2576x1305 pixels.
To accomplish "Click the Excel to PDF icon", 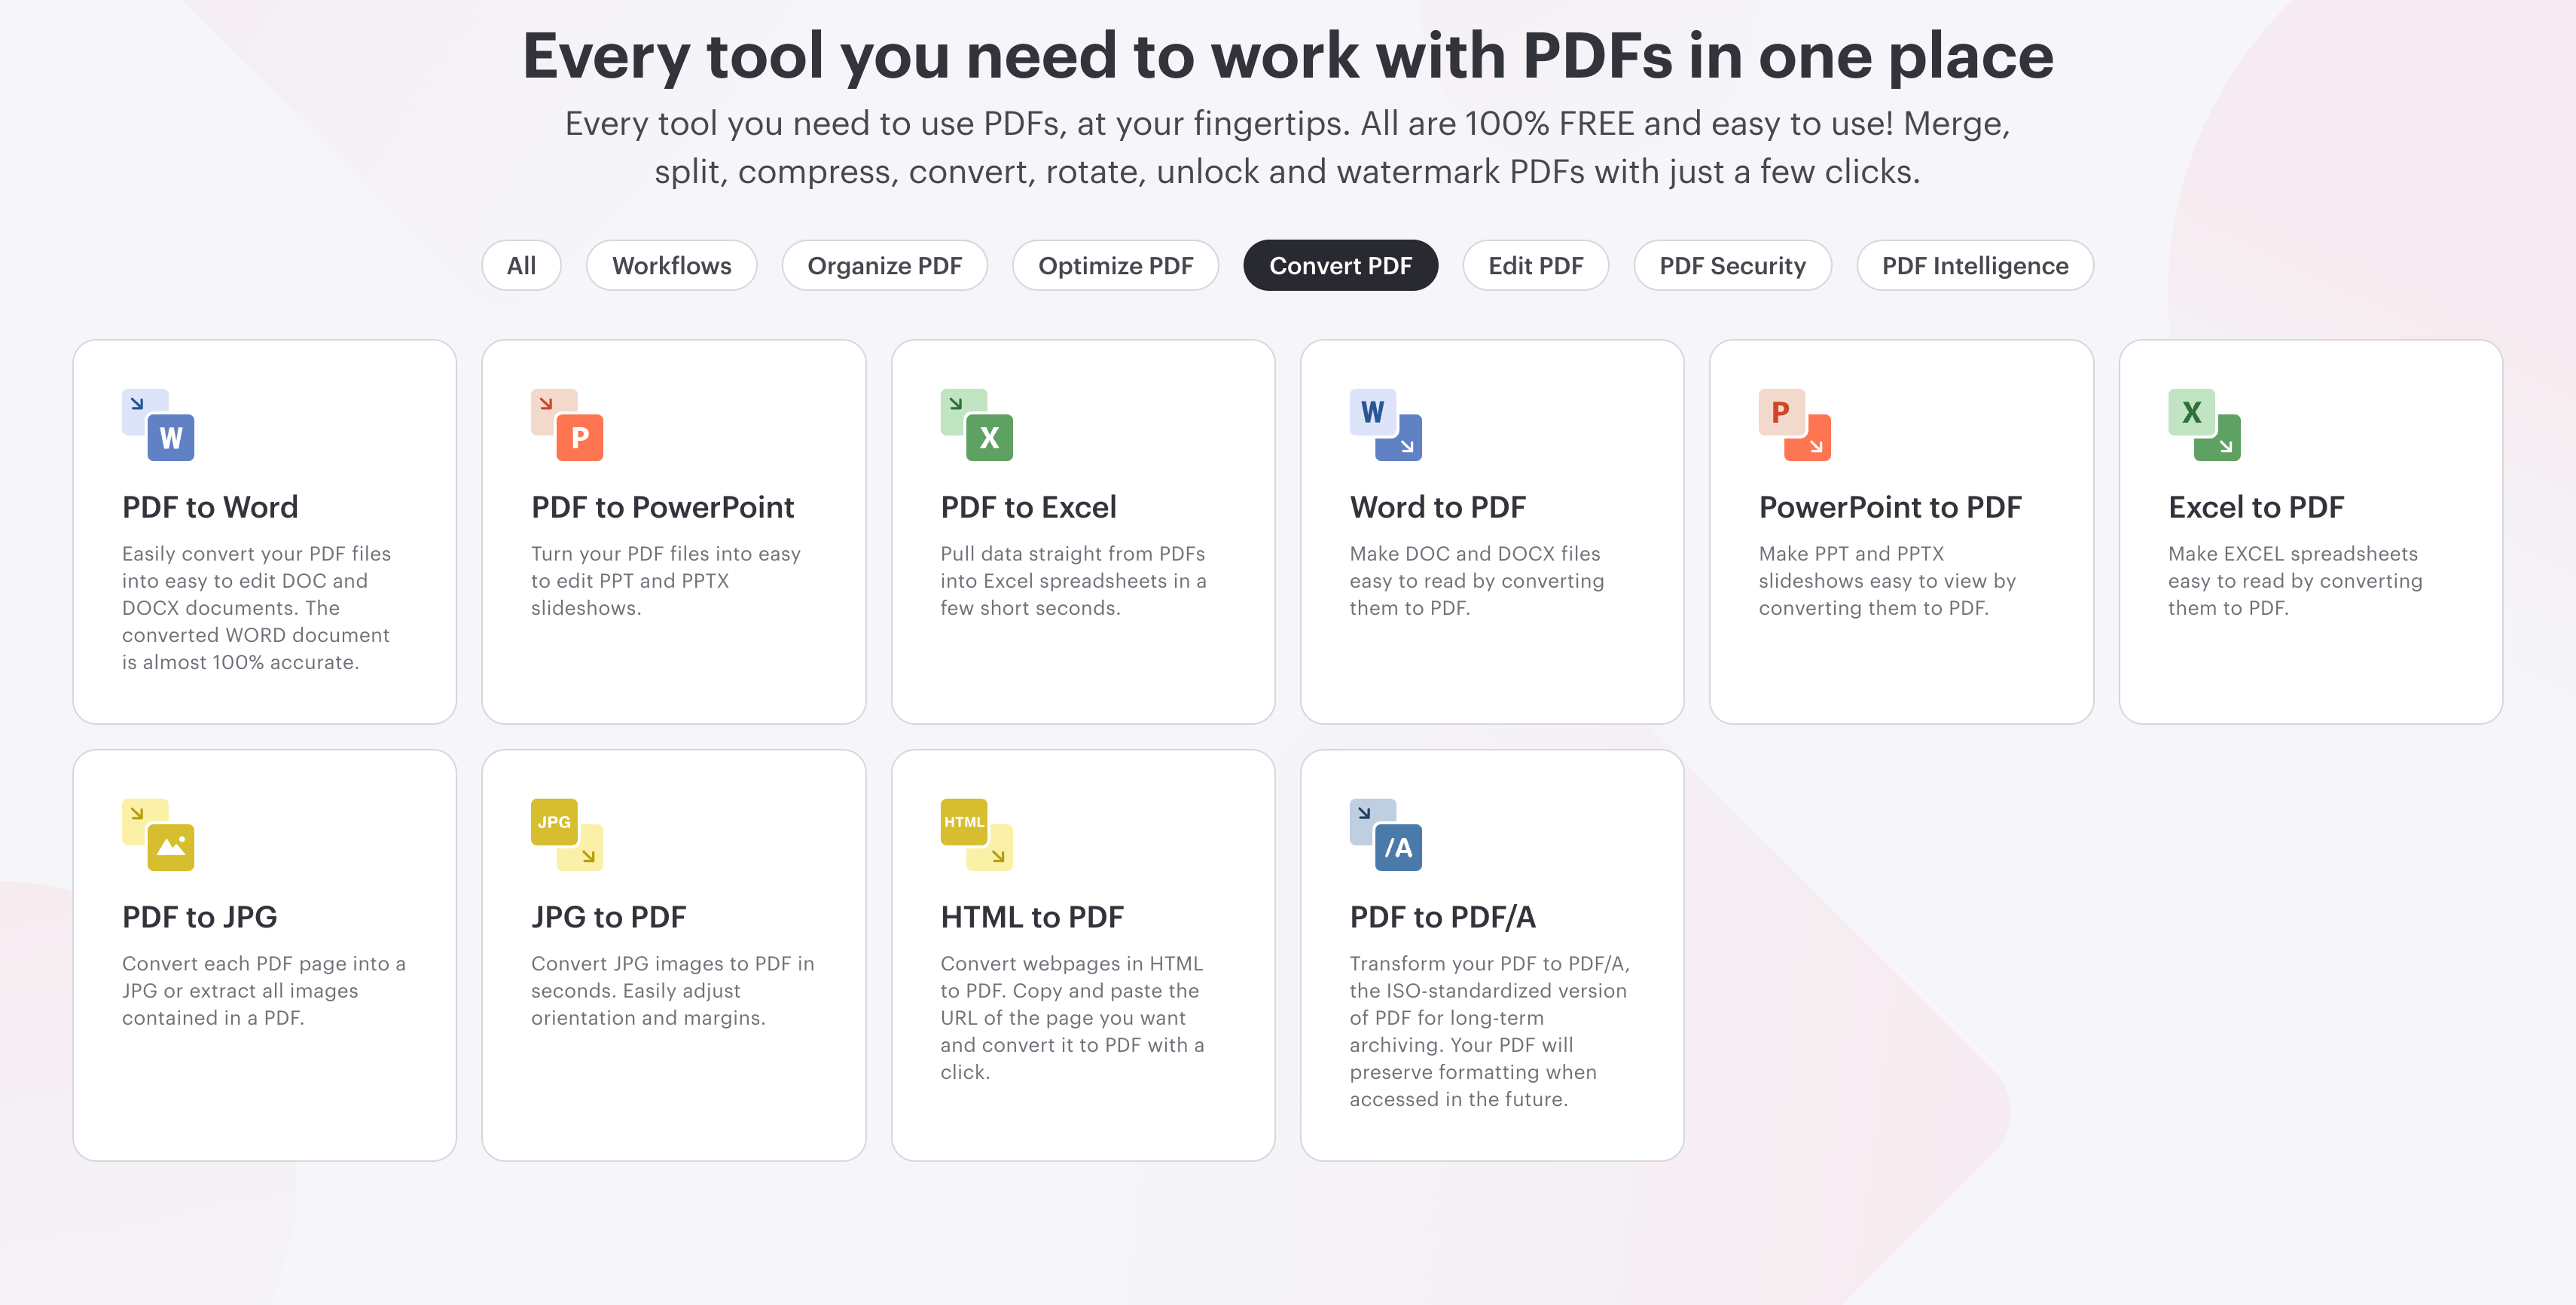I will coord(2204,425).
